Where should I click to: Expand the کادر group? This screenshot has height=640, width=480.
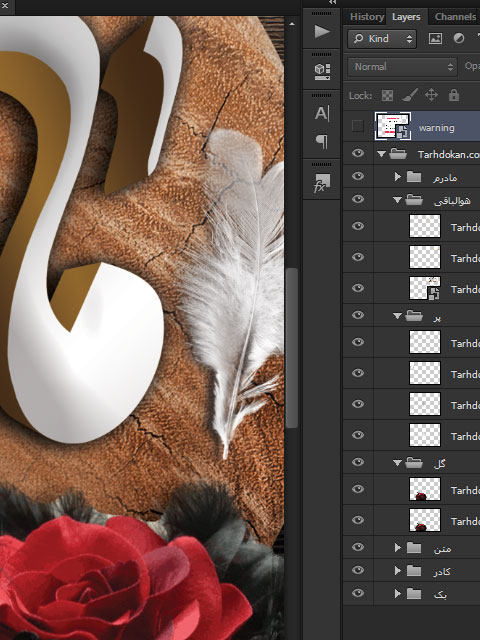coord(398,571)
